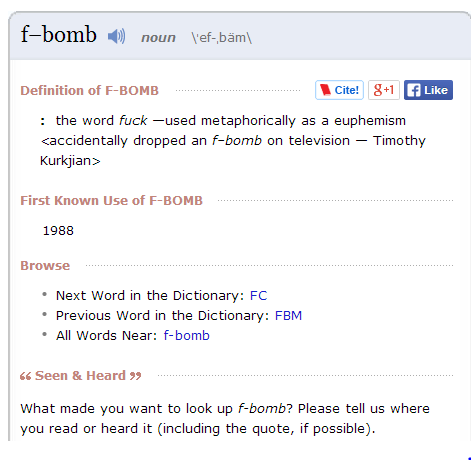Click the Browse section heading
471x460 pixels.
pos(45,266)
